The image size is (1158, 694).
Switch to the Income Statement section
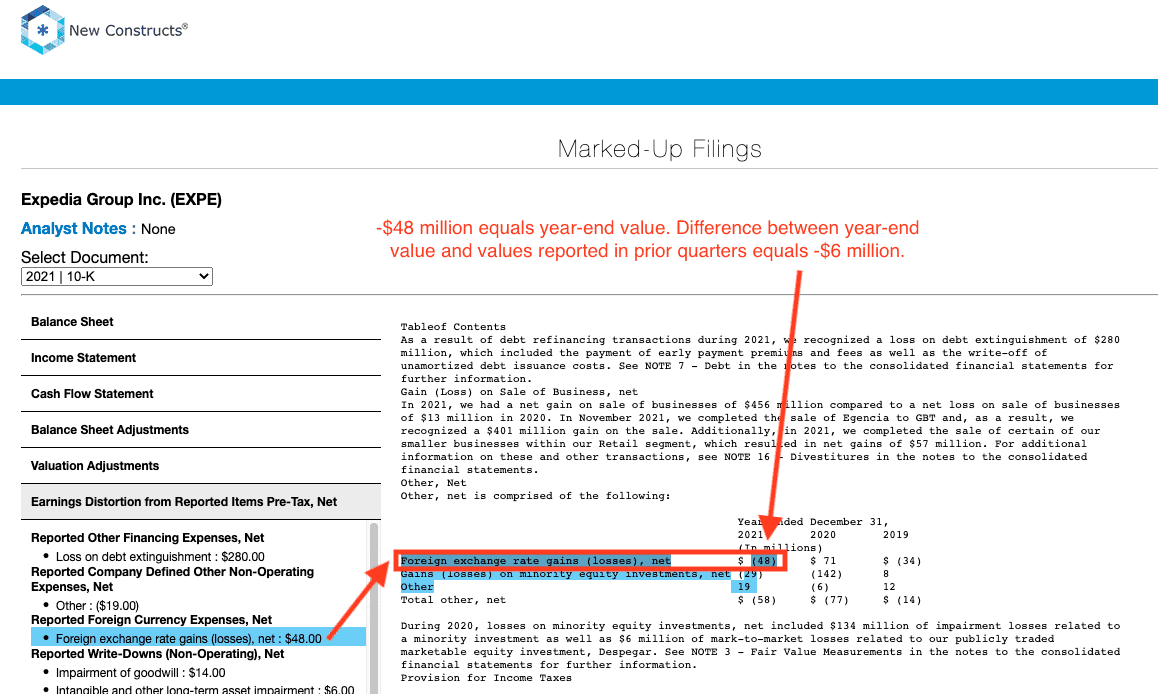[83, 358]
